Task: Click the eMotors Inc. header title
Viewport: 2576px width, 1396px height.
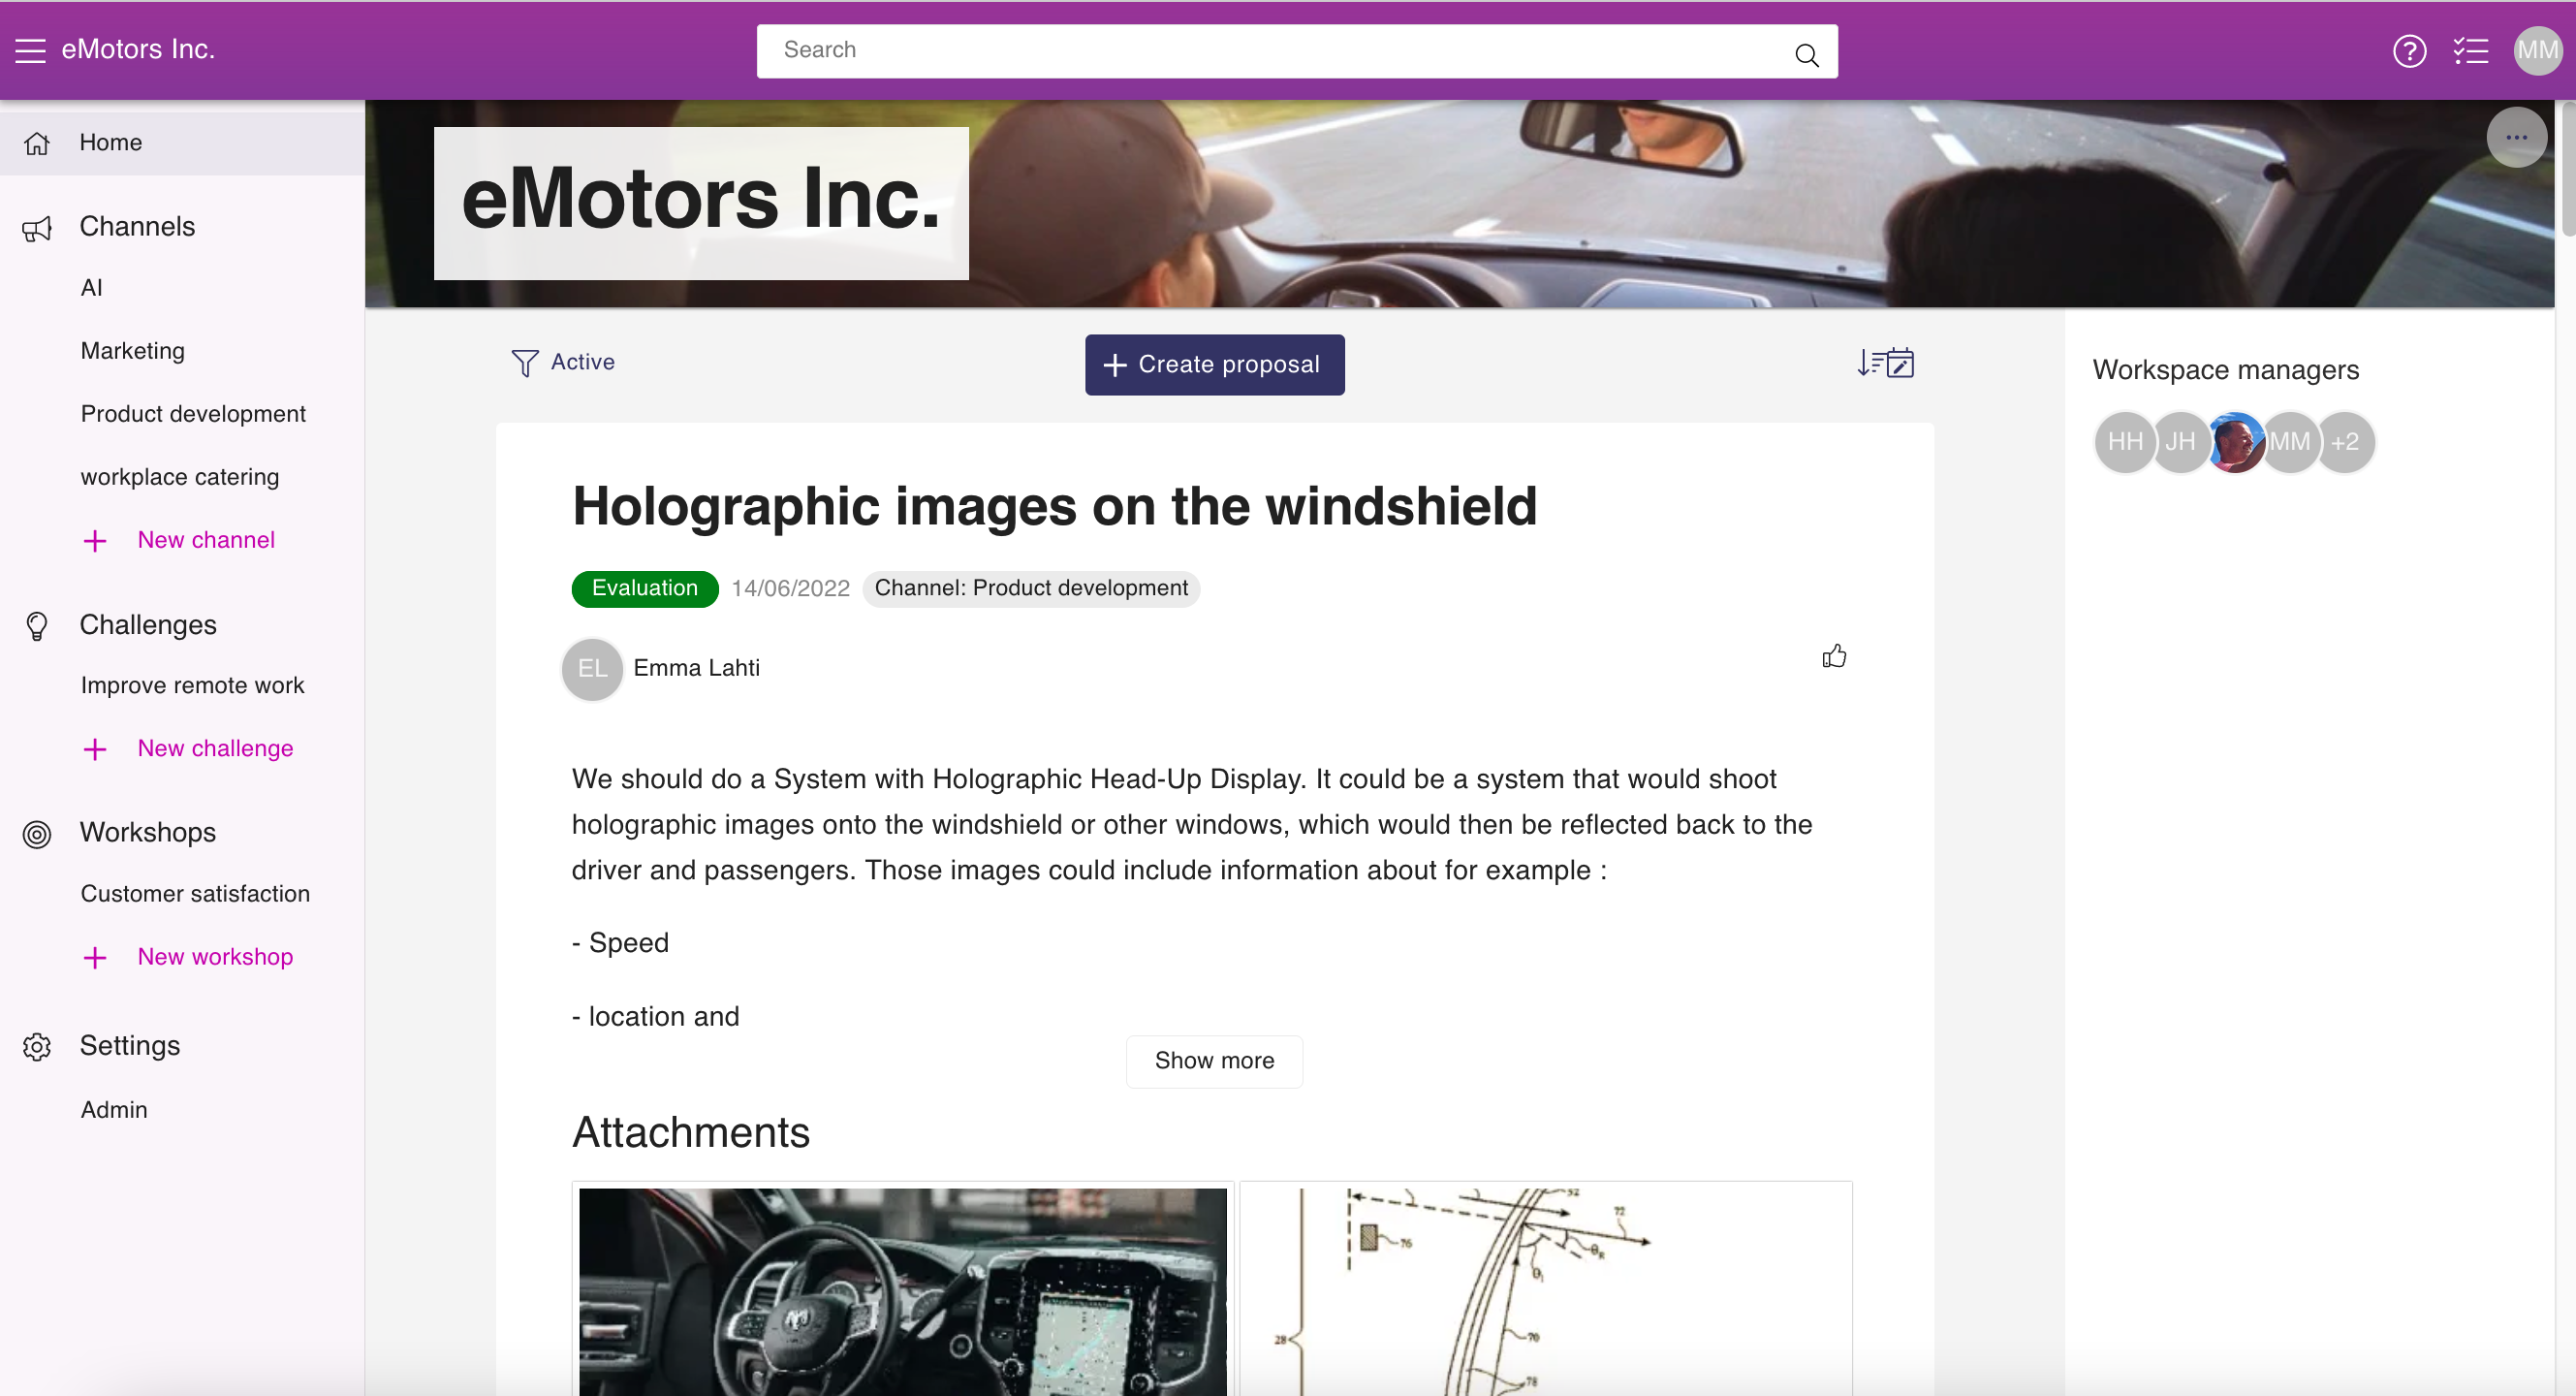Action: (138, 50)
